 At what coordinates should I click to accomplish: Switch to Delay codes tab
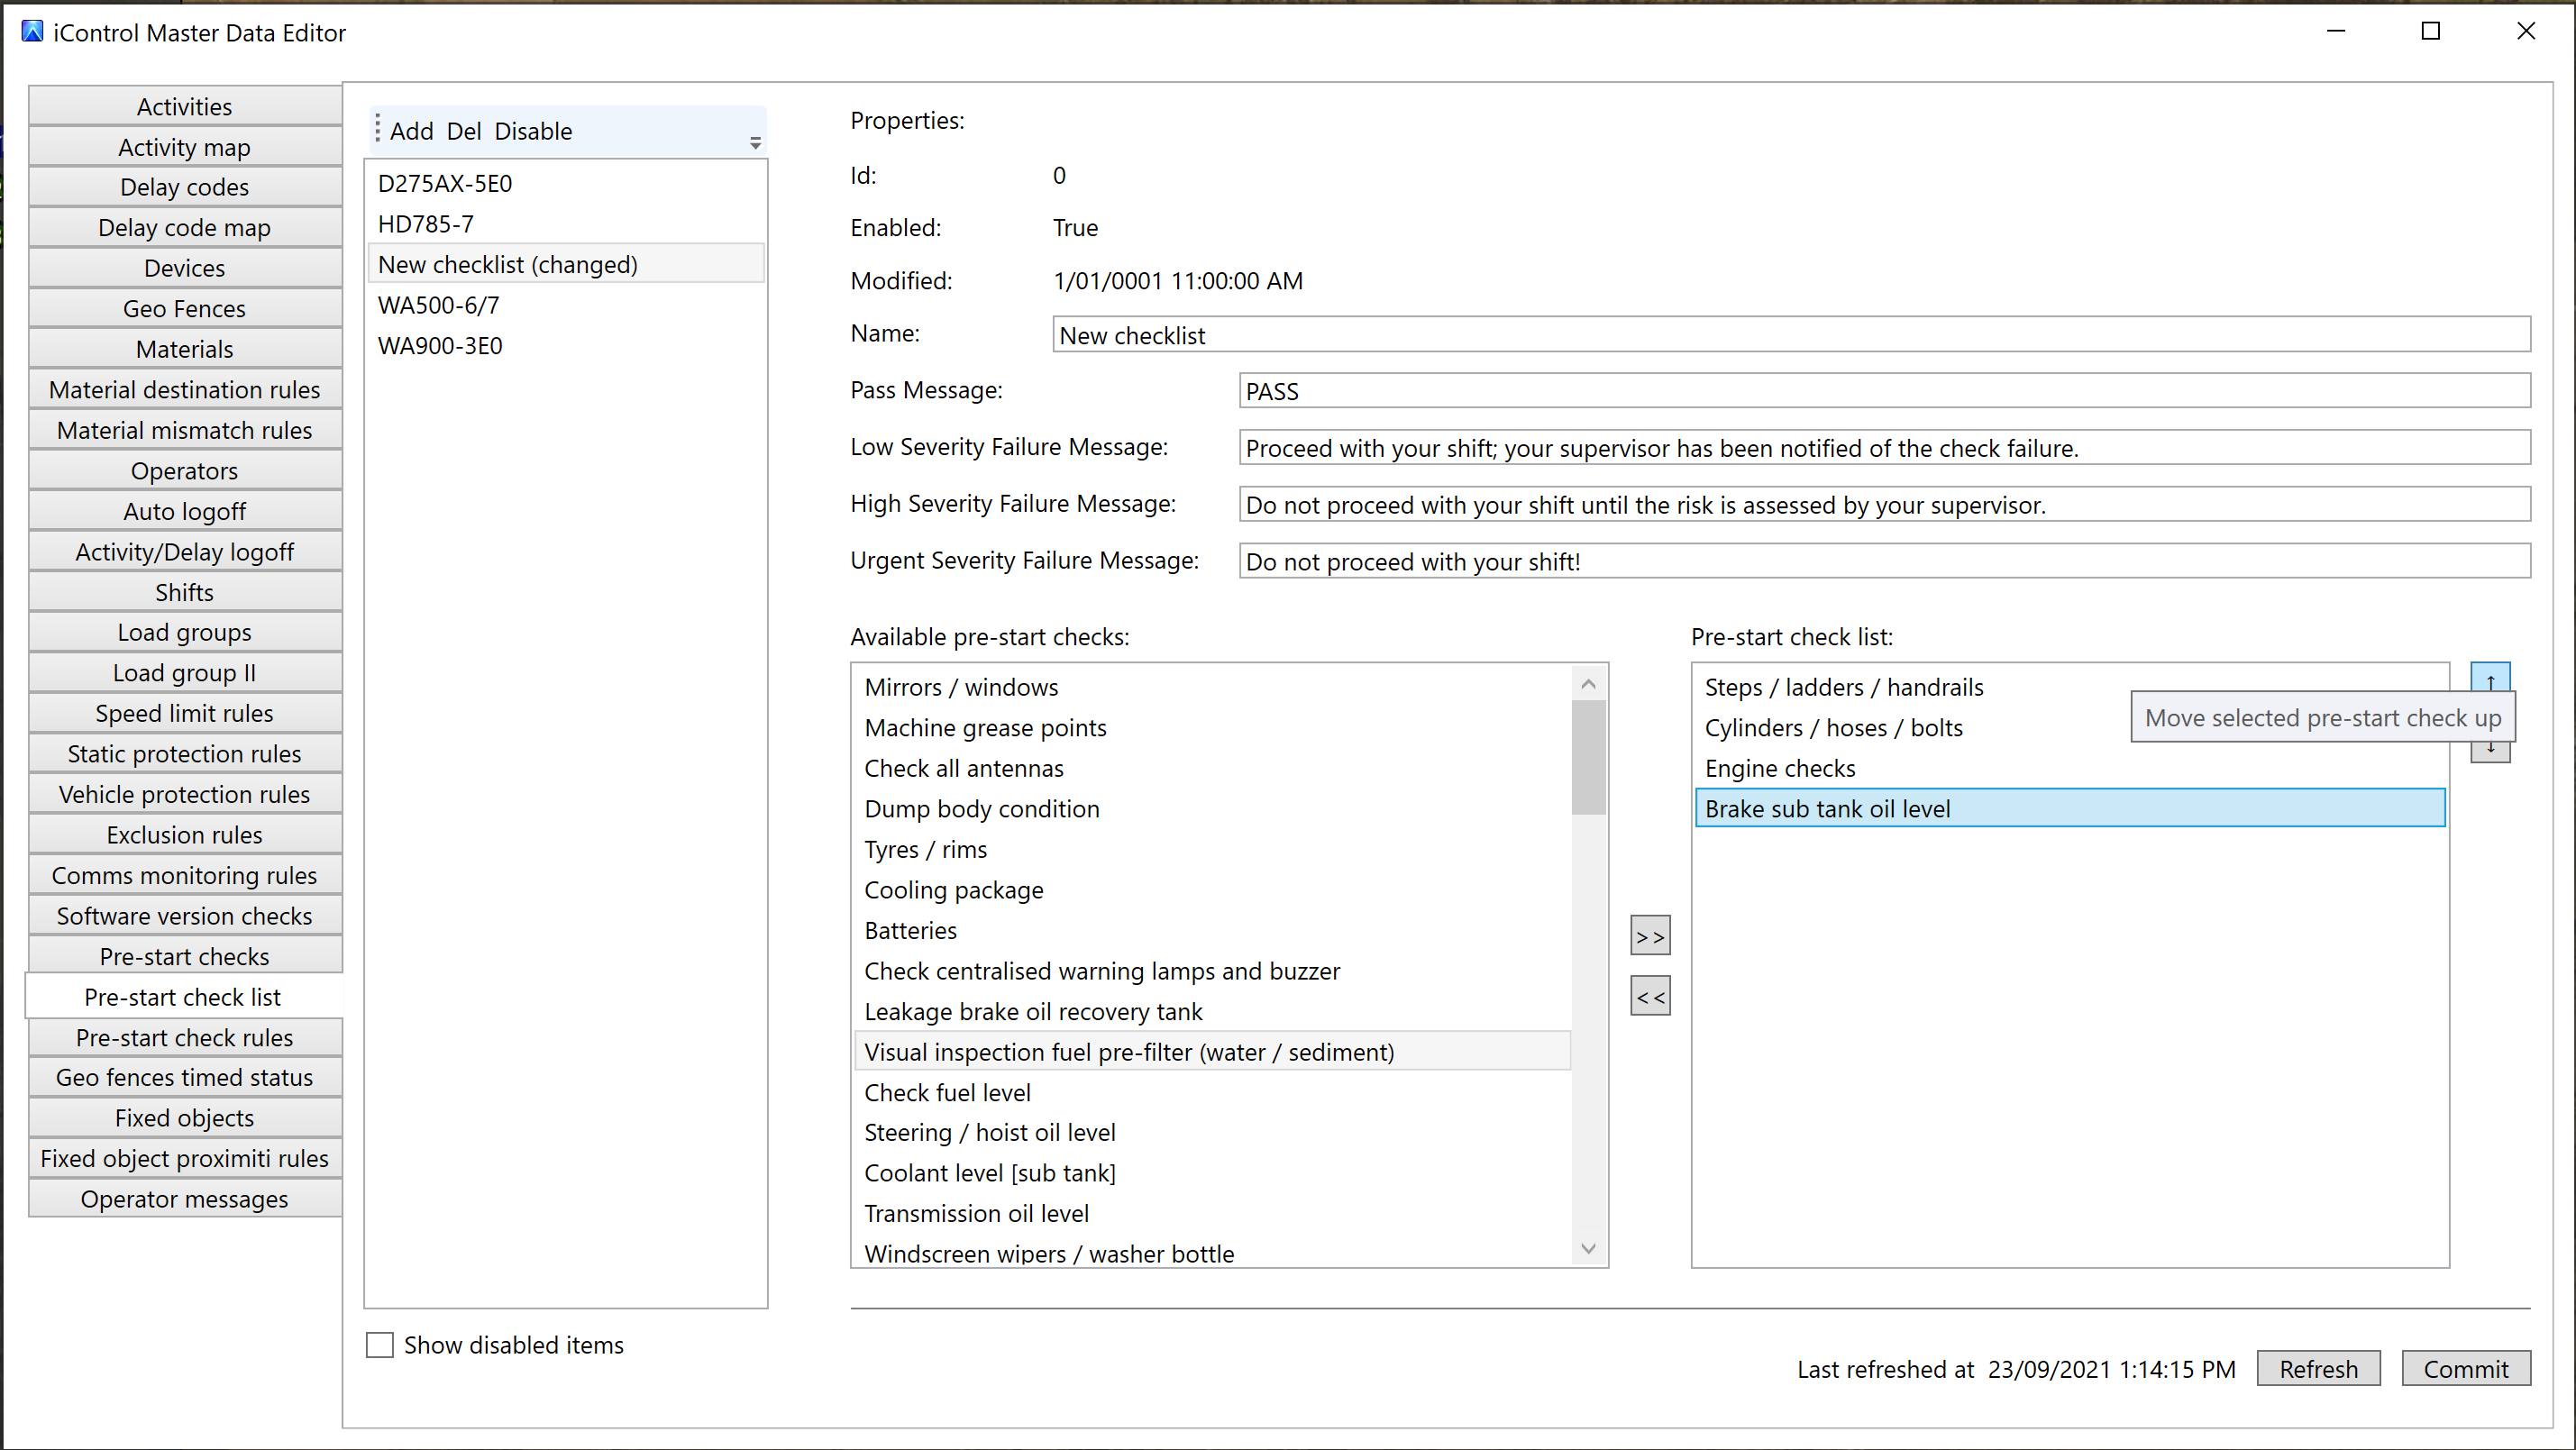185,187
